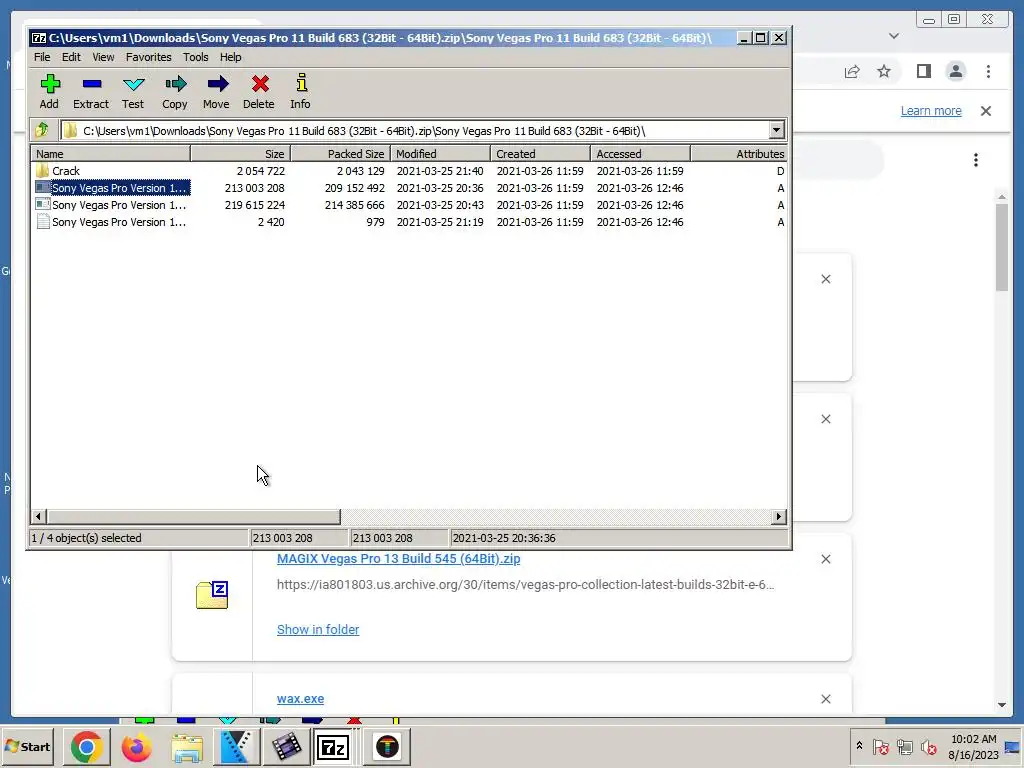Sort by Accessed column header
This screenshot has width=1024, height=768.
pyautogui.click(x=640, y=153)
